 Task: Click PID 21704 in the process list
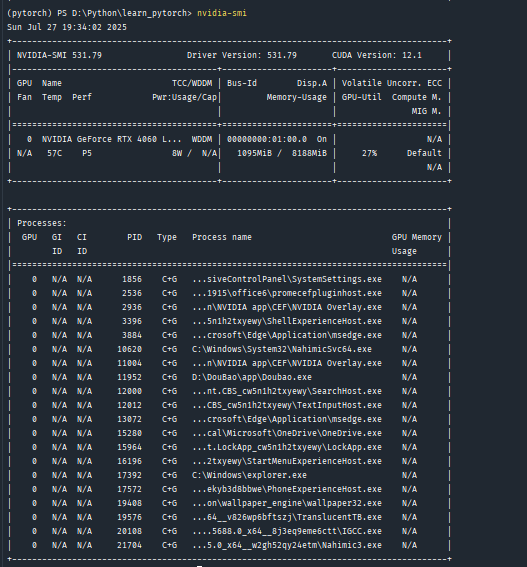click(x=129, y=545)
